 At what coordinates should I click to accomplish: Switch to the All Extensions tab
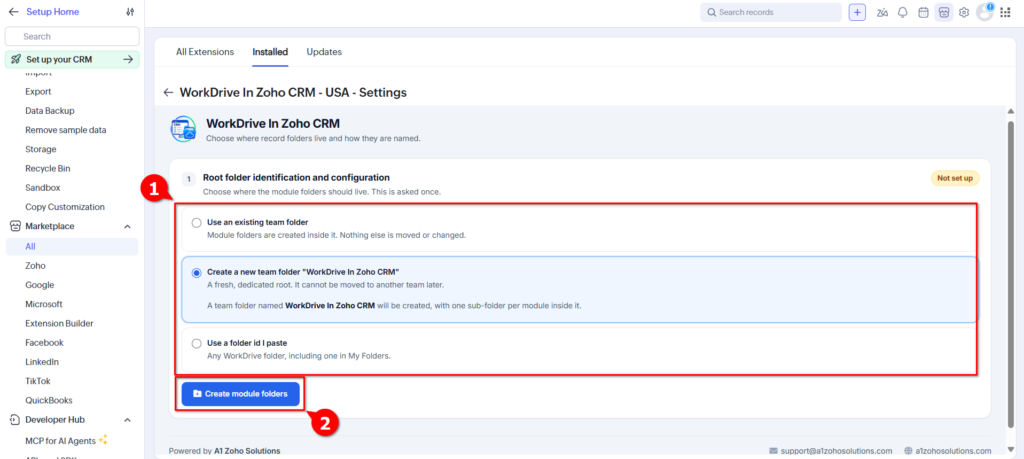coord(205,52)
